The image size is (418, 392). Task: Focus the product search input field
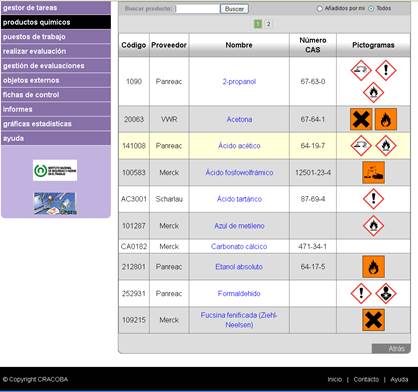click(x=198, y=9)
